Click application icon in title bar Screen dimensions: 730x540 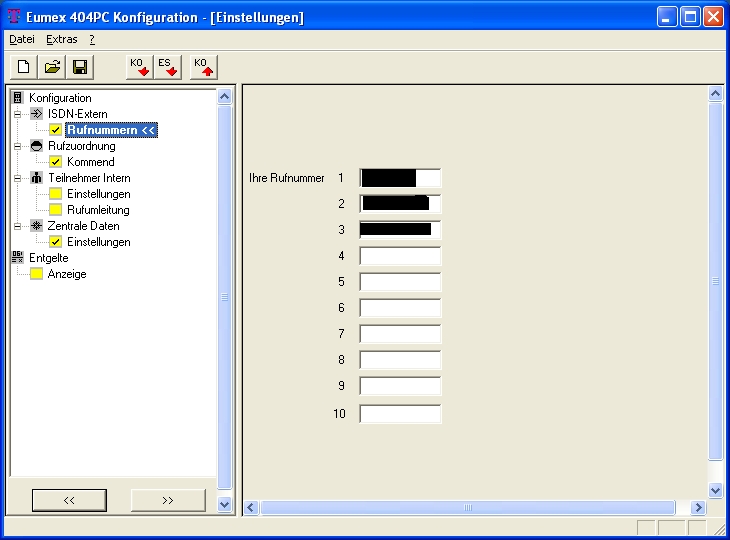pyautogui.click(x=14, y=17)
